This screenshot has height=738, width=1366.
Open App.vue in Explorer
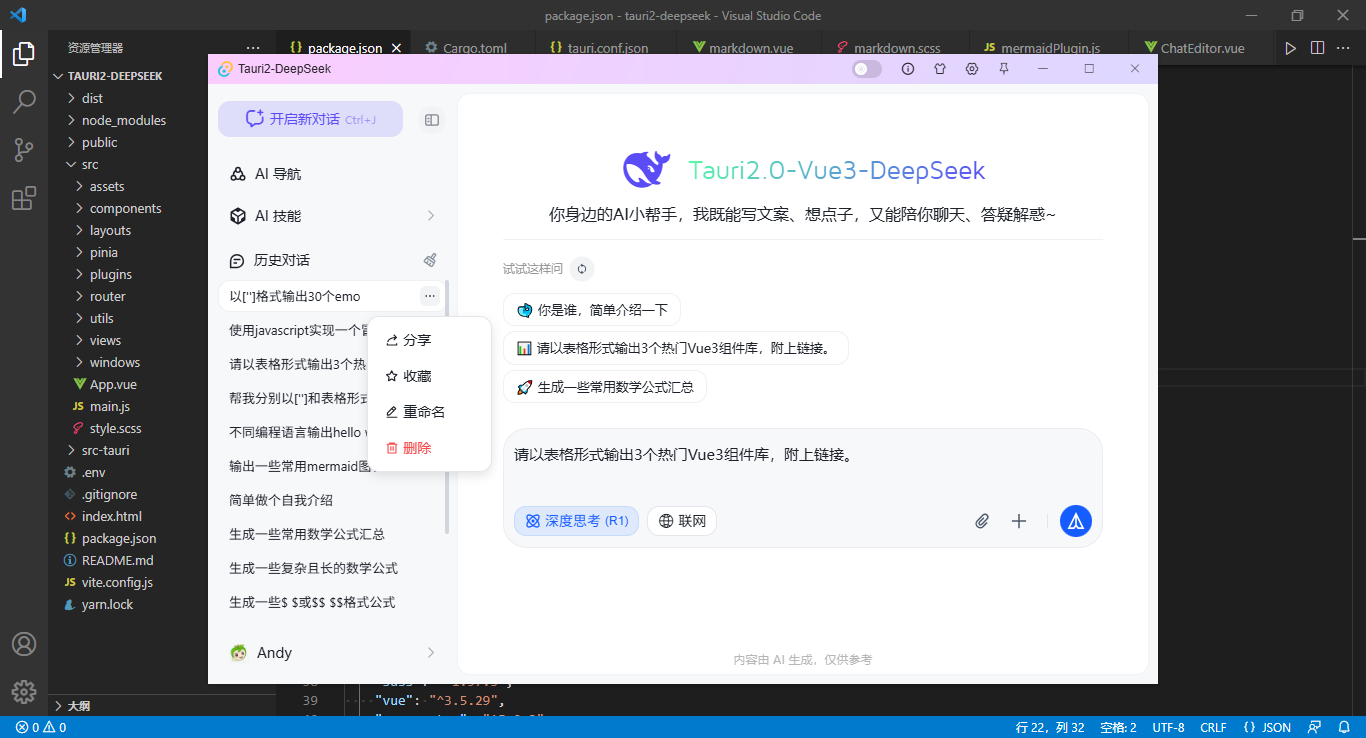pyautogui.click(x=113, y=384)
